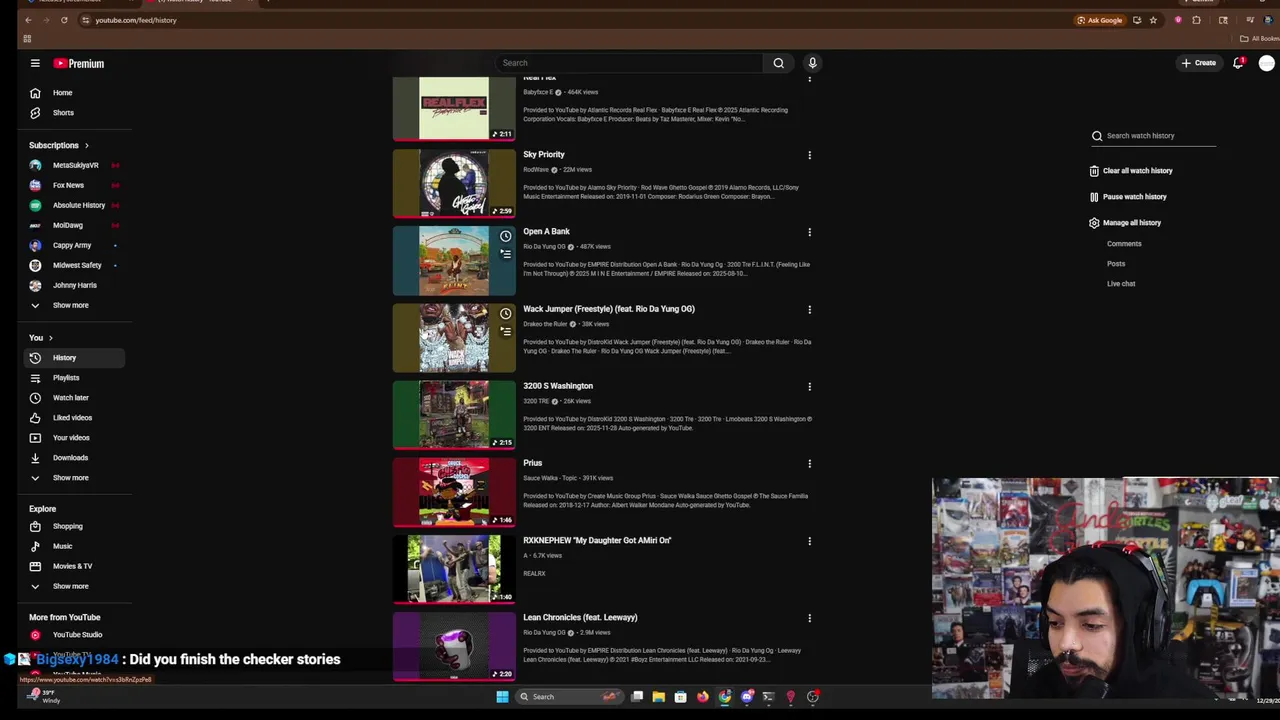Click Pause watch history
Screen dimensions: 1280x720
pyautogui.click(x=1128, y=197)
